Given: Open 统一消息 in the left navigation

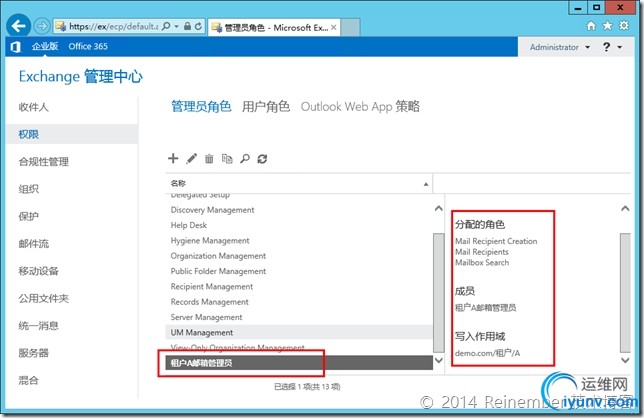Looking at the screenshot, I should pyautogui.click(x=38, y=326).
